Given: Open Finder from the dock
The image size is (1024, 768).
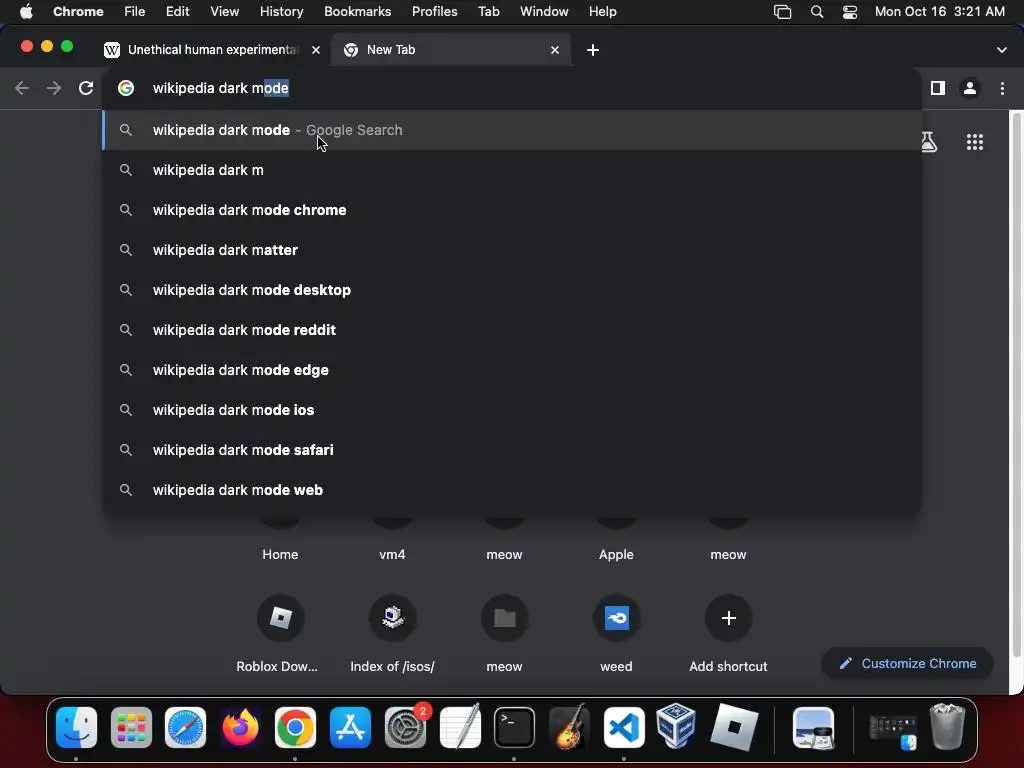Looking at the screenshot, I should click(x=76, y=727).
